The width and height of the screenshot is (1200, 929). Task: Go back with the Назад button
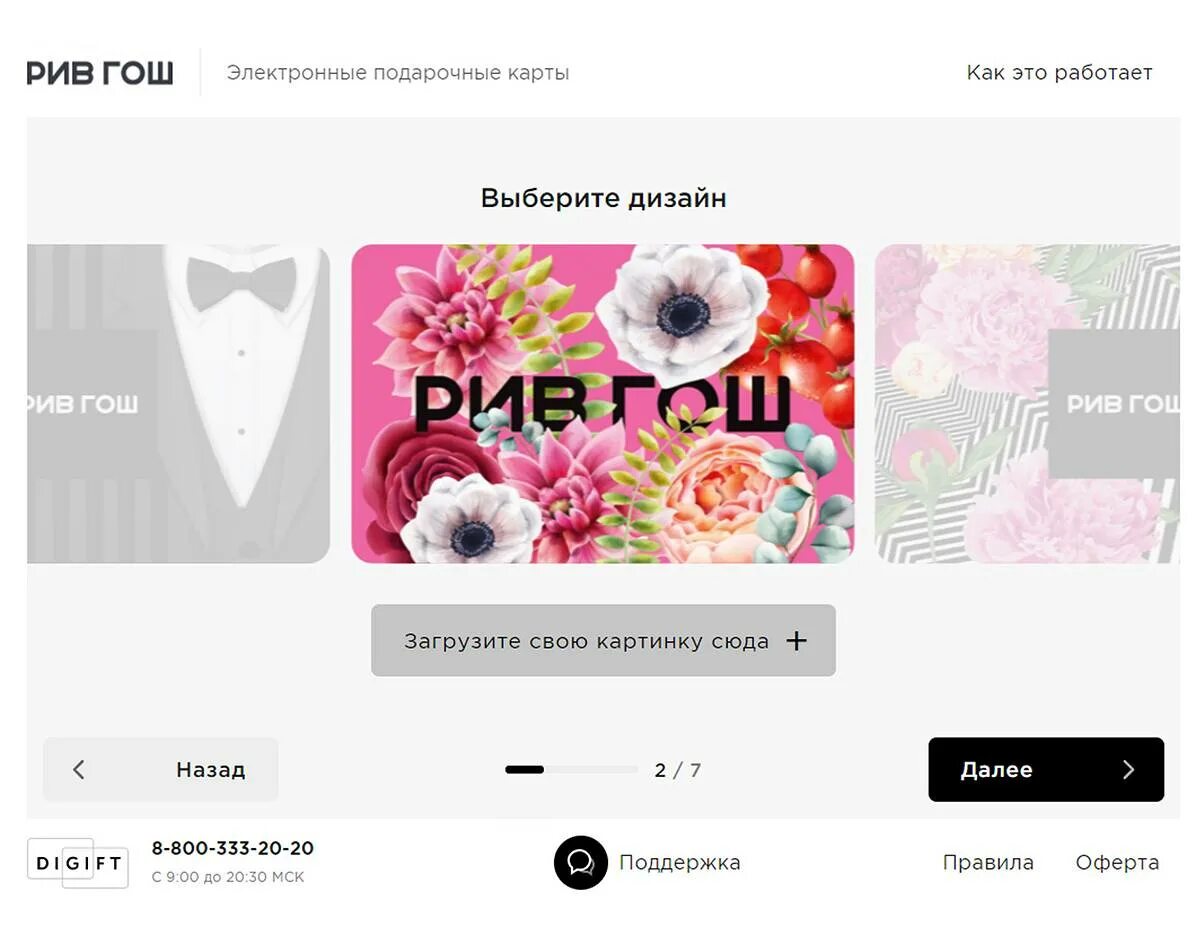pos(161,770)
